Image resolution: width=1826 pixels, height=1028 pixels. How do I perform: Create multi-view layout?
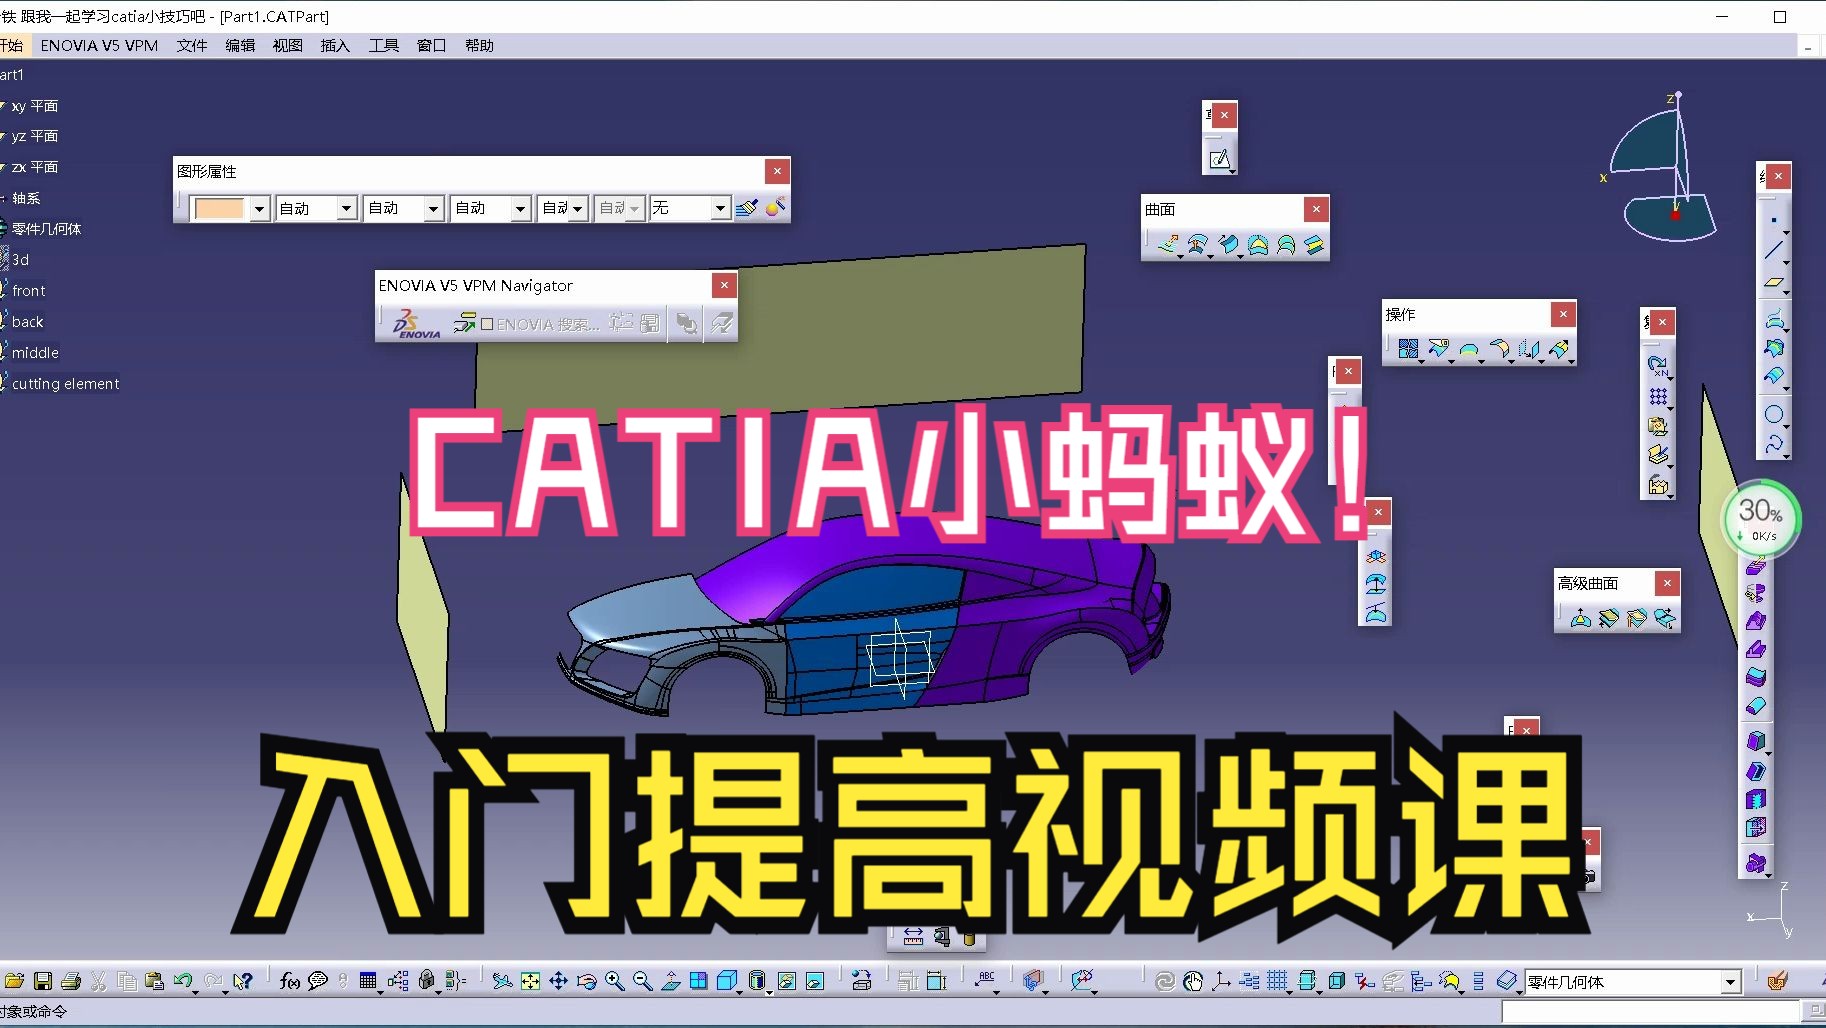pyautogui.click(x=698, y=981)
